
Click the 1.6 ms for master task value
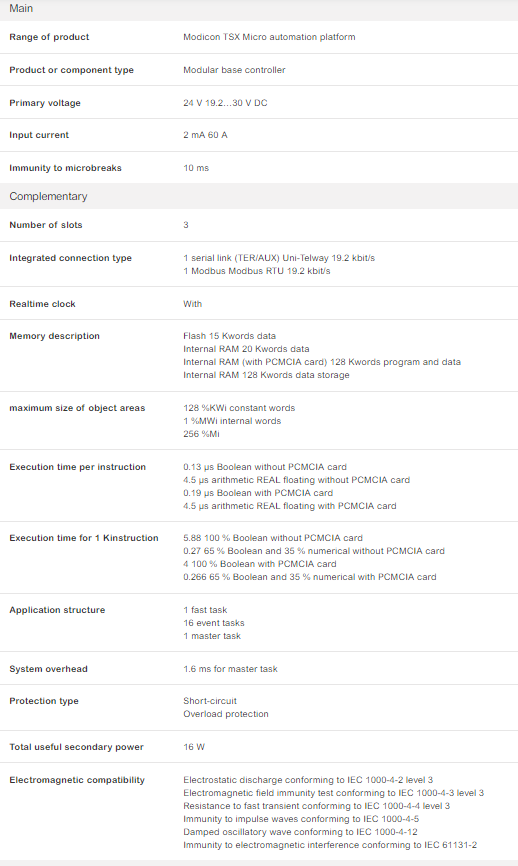(x=230, y=669)
